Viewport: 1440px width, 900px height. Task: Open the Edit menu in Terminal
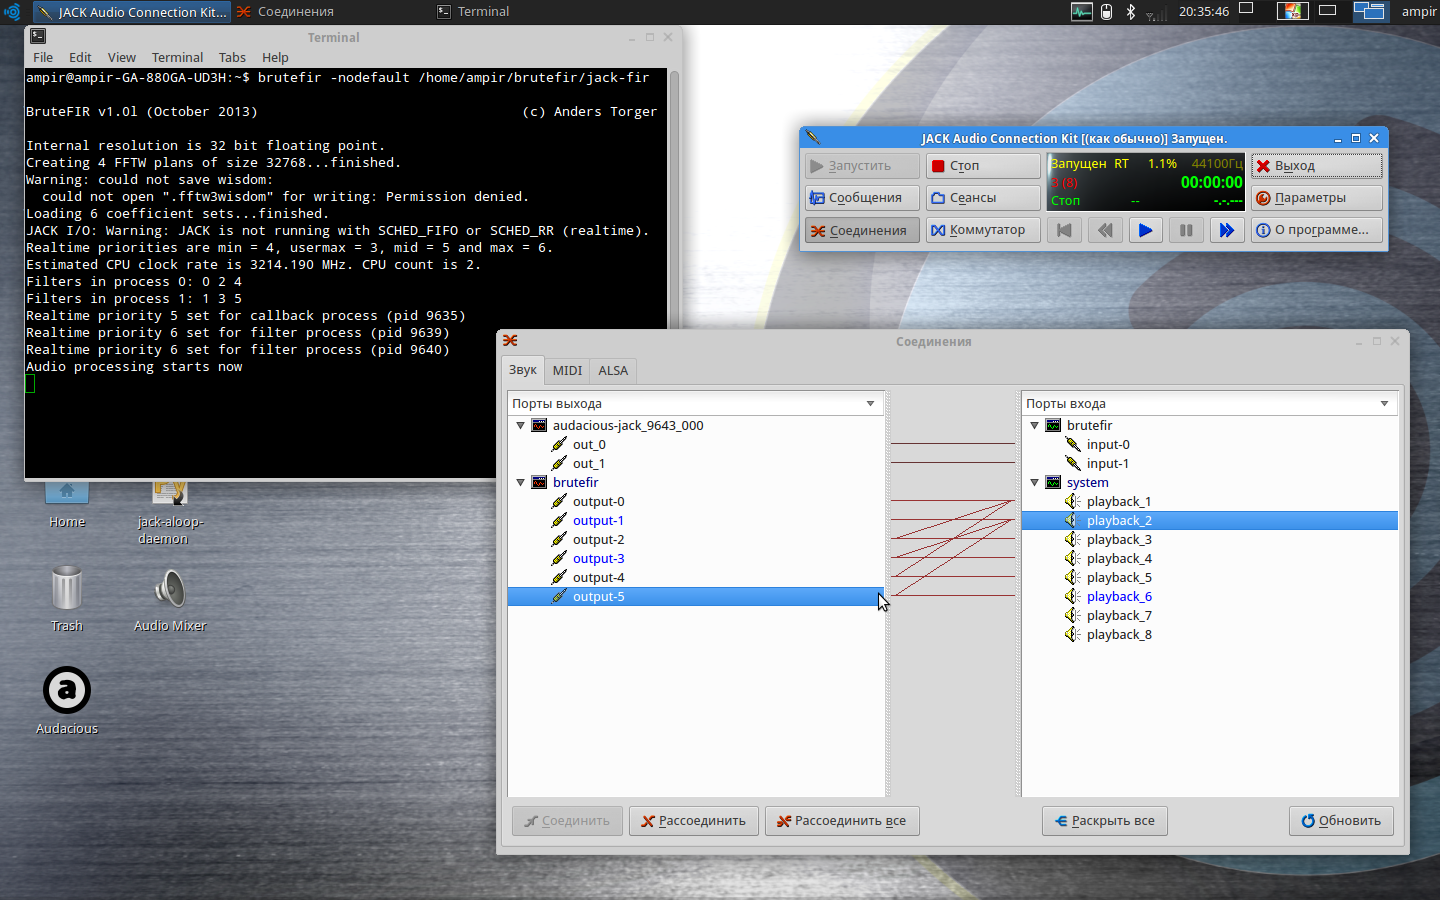(x=80, y=57)
